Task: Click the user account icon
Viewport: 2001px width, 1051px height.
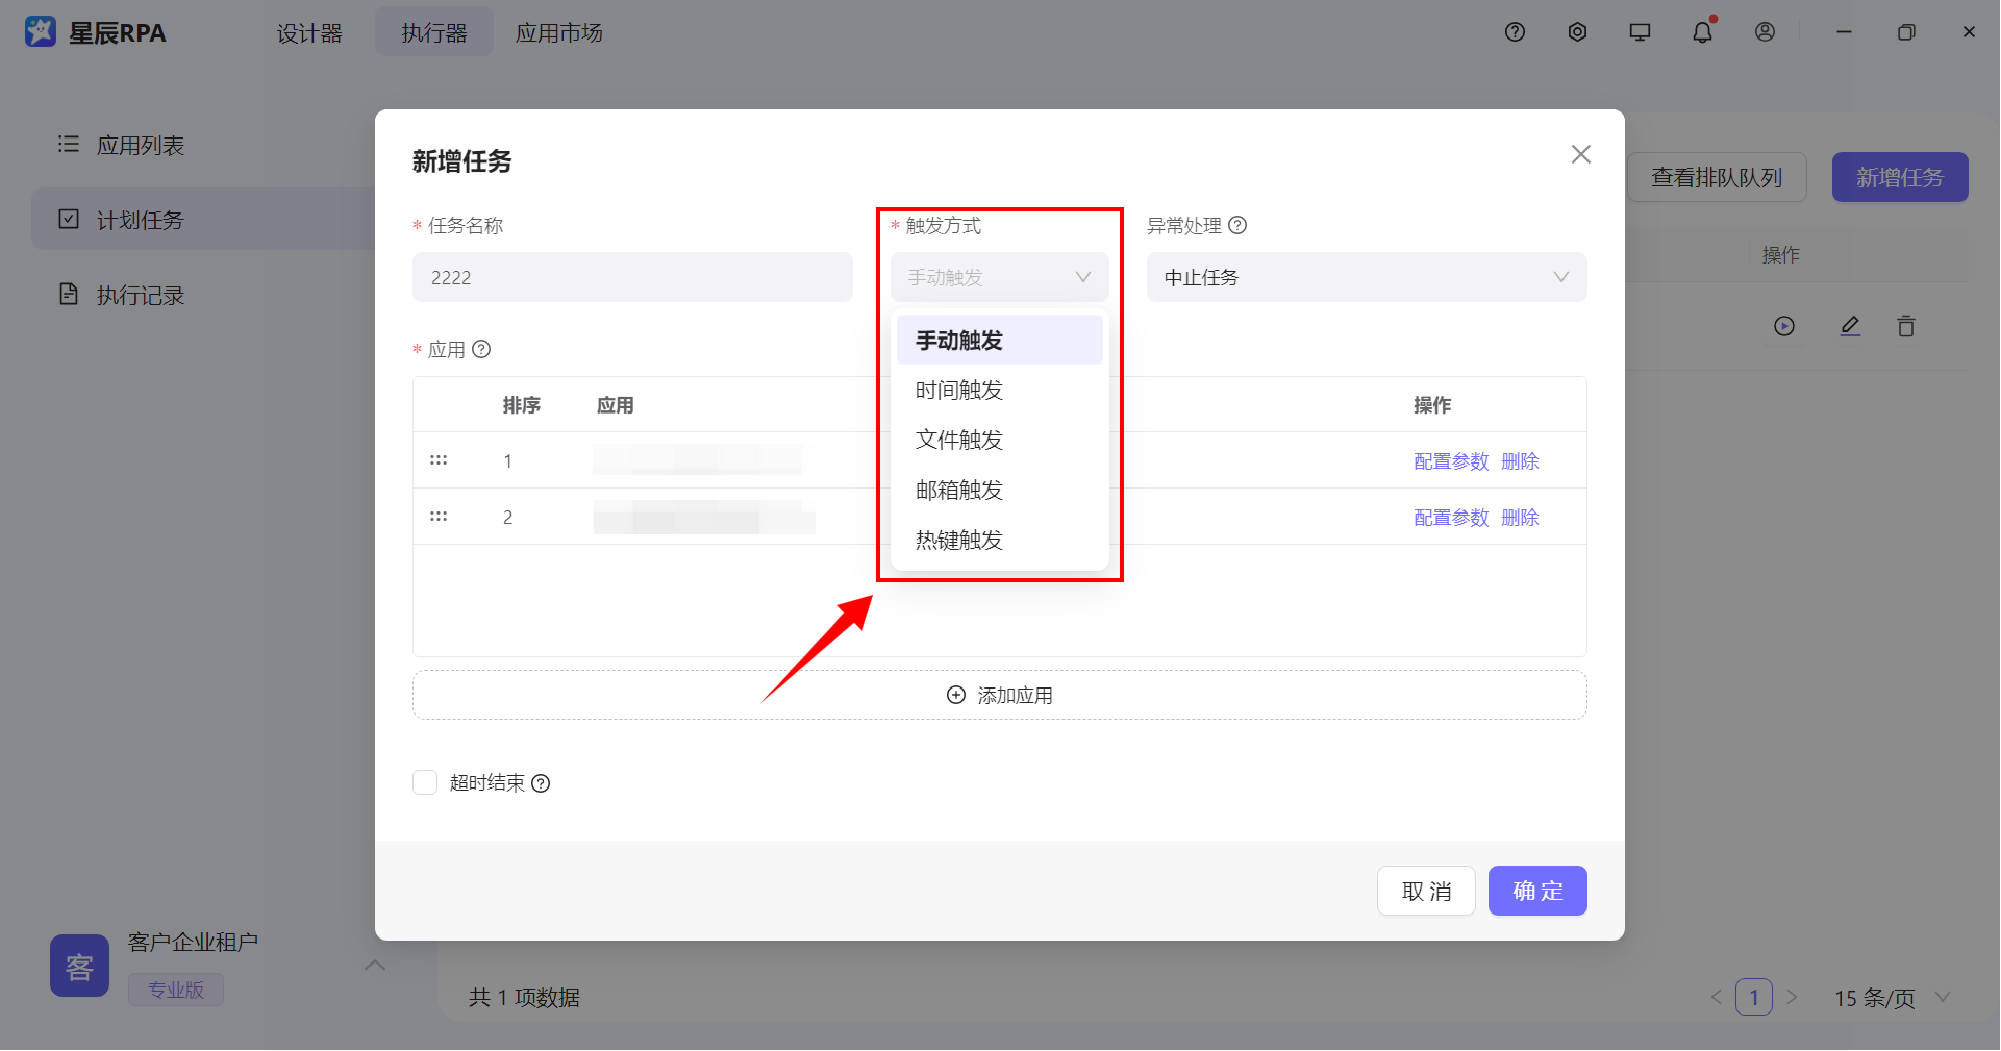Action: pyautogui.click(x=1764, y=32)
